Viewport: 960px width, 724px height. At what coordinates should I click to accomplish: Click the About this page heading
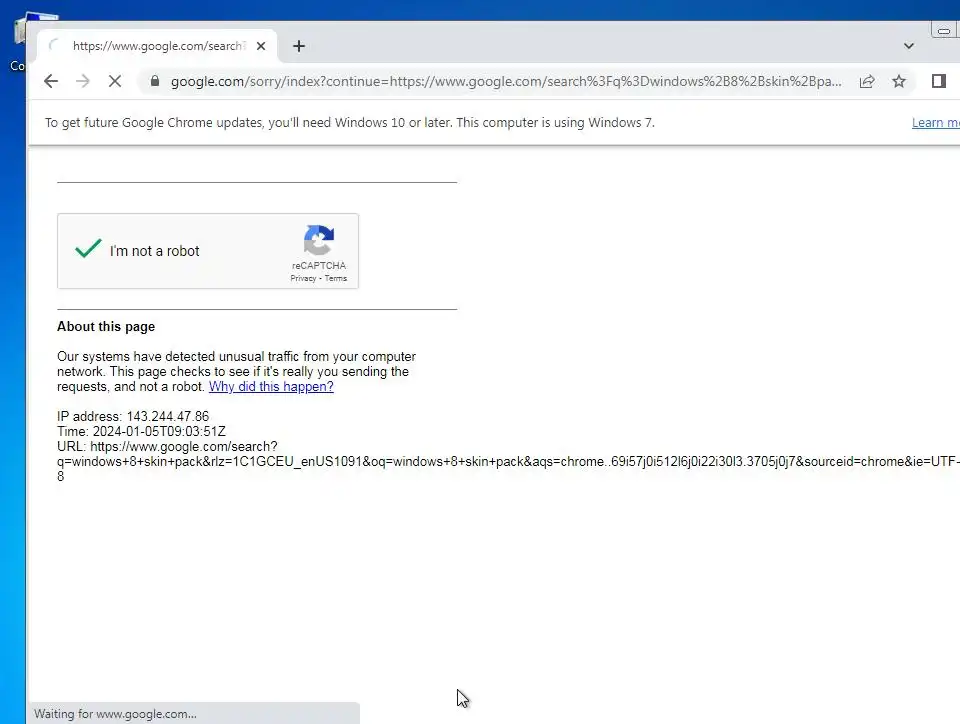[x=106, y=327]
